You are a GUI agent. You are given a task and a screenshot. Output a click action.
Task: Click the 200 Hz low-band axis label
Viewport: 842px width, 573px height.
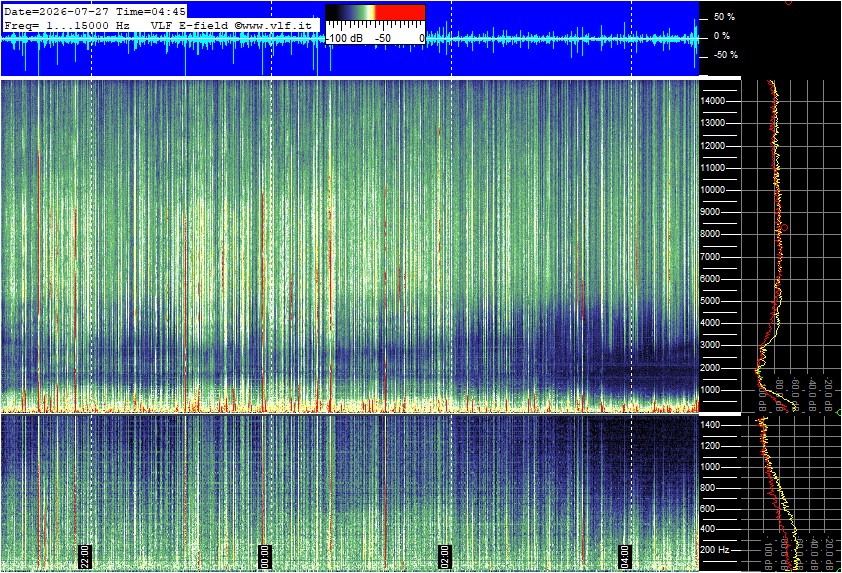(715, 550)
